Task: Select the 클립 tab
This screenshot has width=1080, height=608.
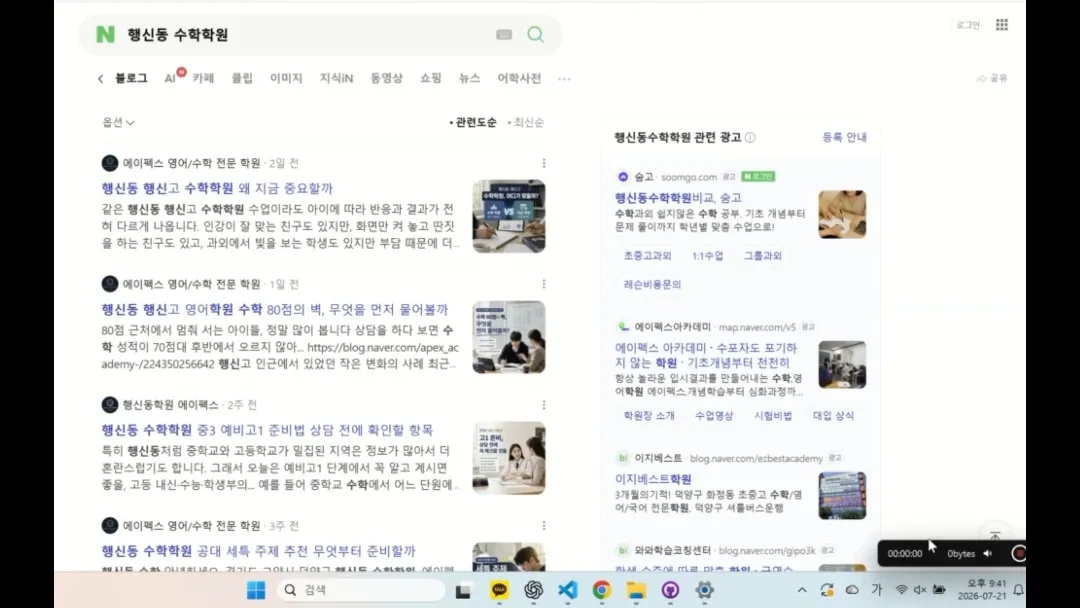Action: pos(242,78)
